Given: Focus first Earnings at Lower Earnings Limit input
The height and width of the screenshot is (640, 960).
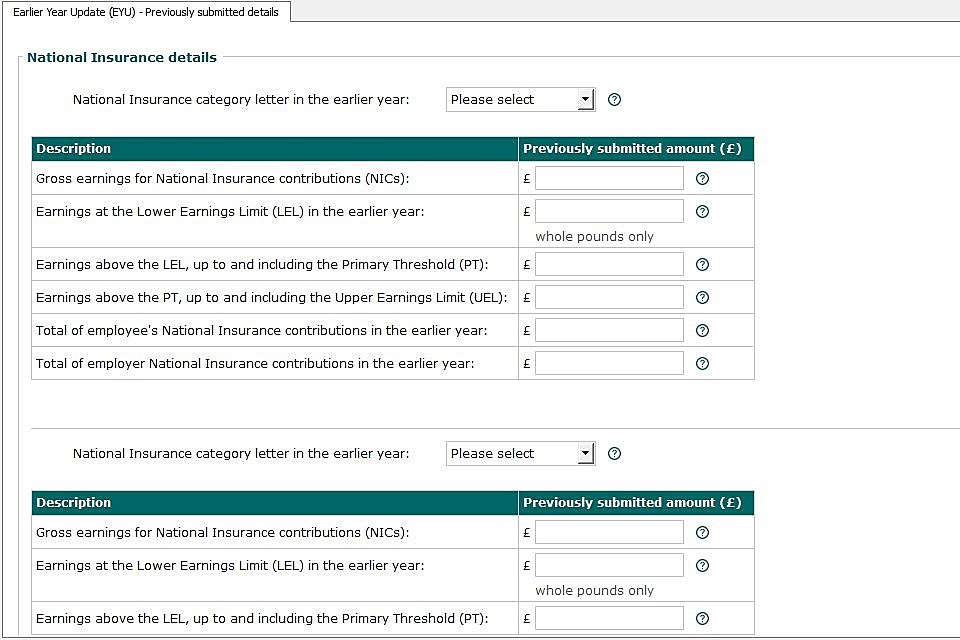Looking at the screenshot, I should 609,211.
